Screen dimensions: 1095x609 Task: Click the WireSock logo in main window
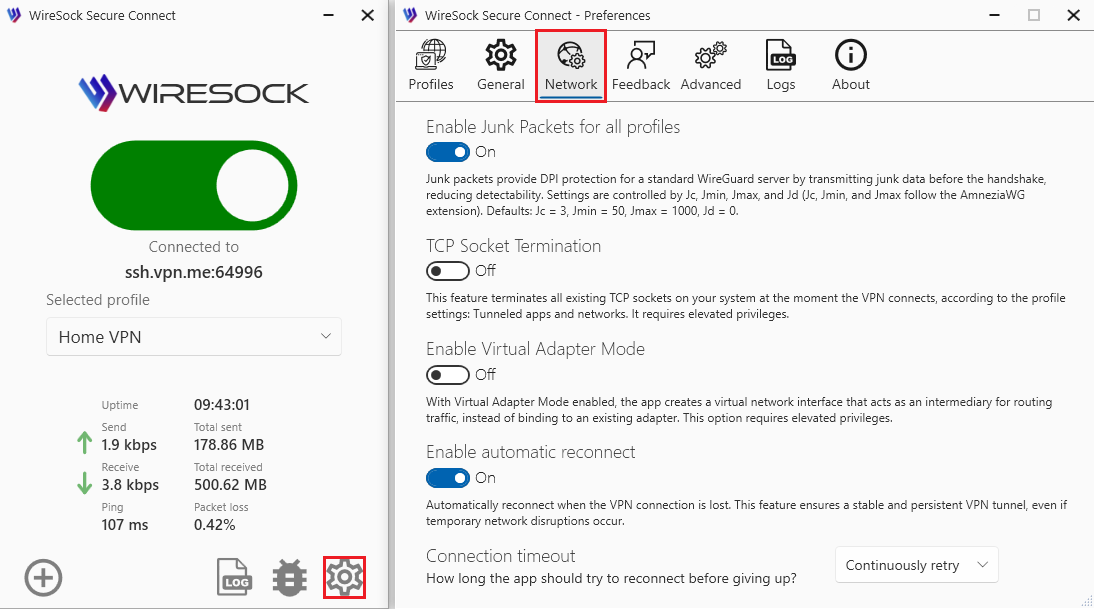coord(193,93)
